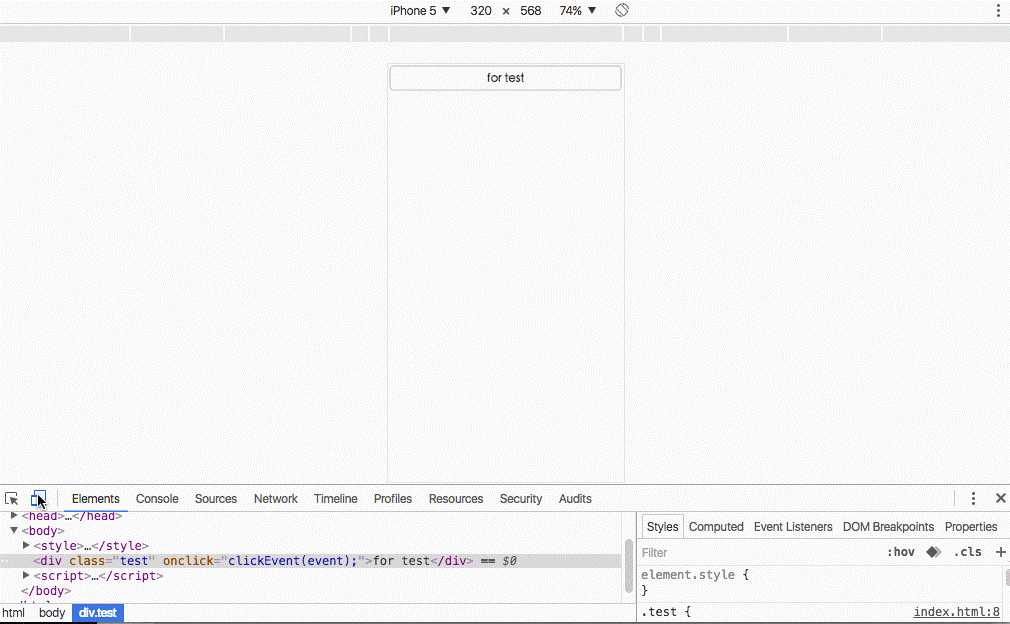This screenshot has height=624, width=1010.
Task: Click the 'for test' box in page
Action: [x=506, y=78]
